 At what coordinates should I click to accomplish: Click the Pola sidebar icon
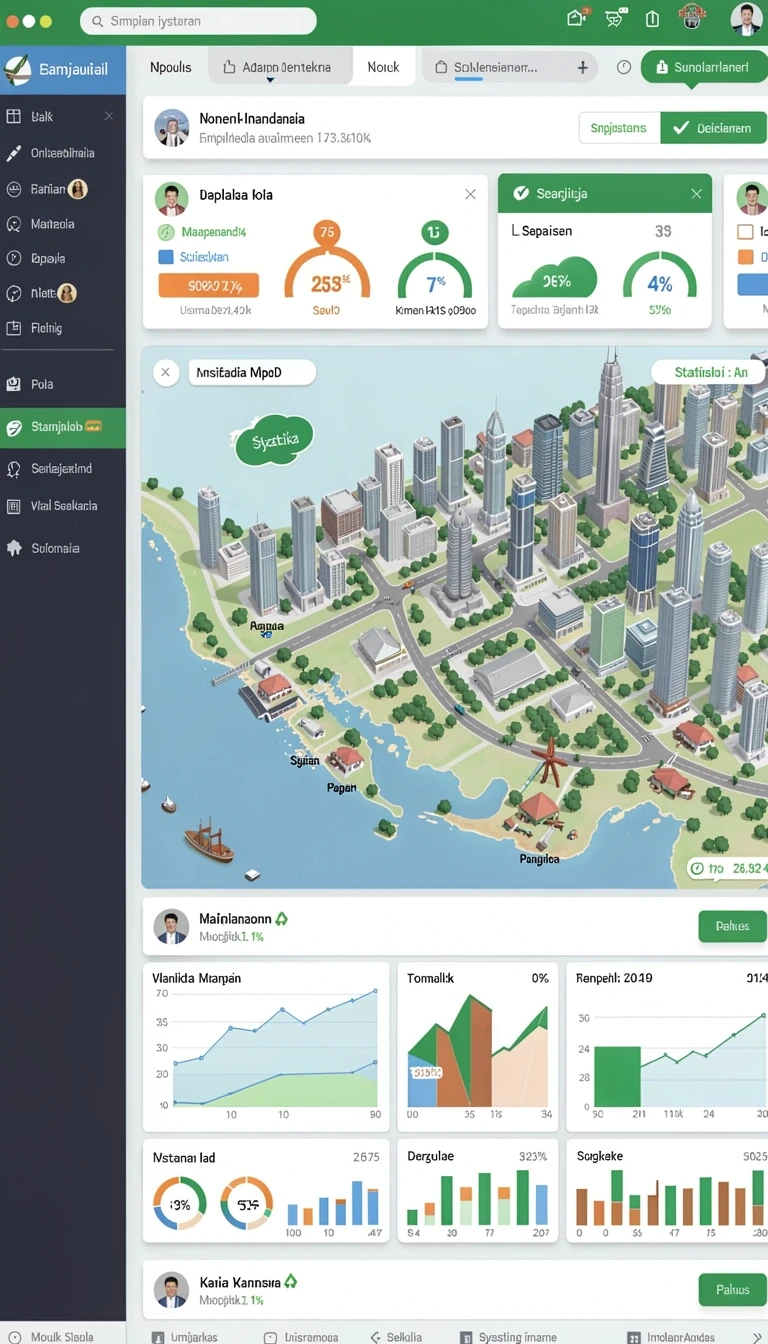point(14,384)
